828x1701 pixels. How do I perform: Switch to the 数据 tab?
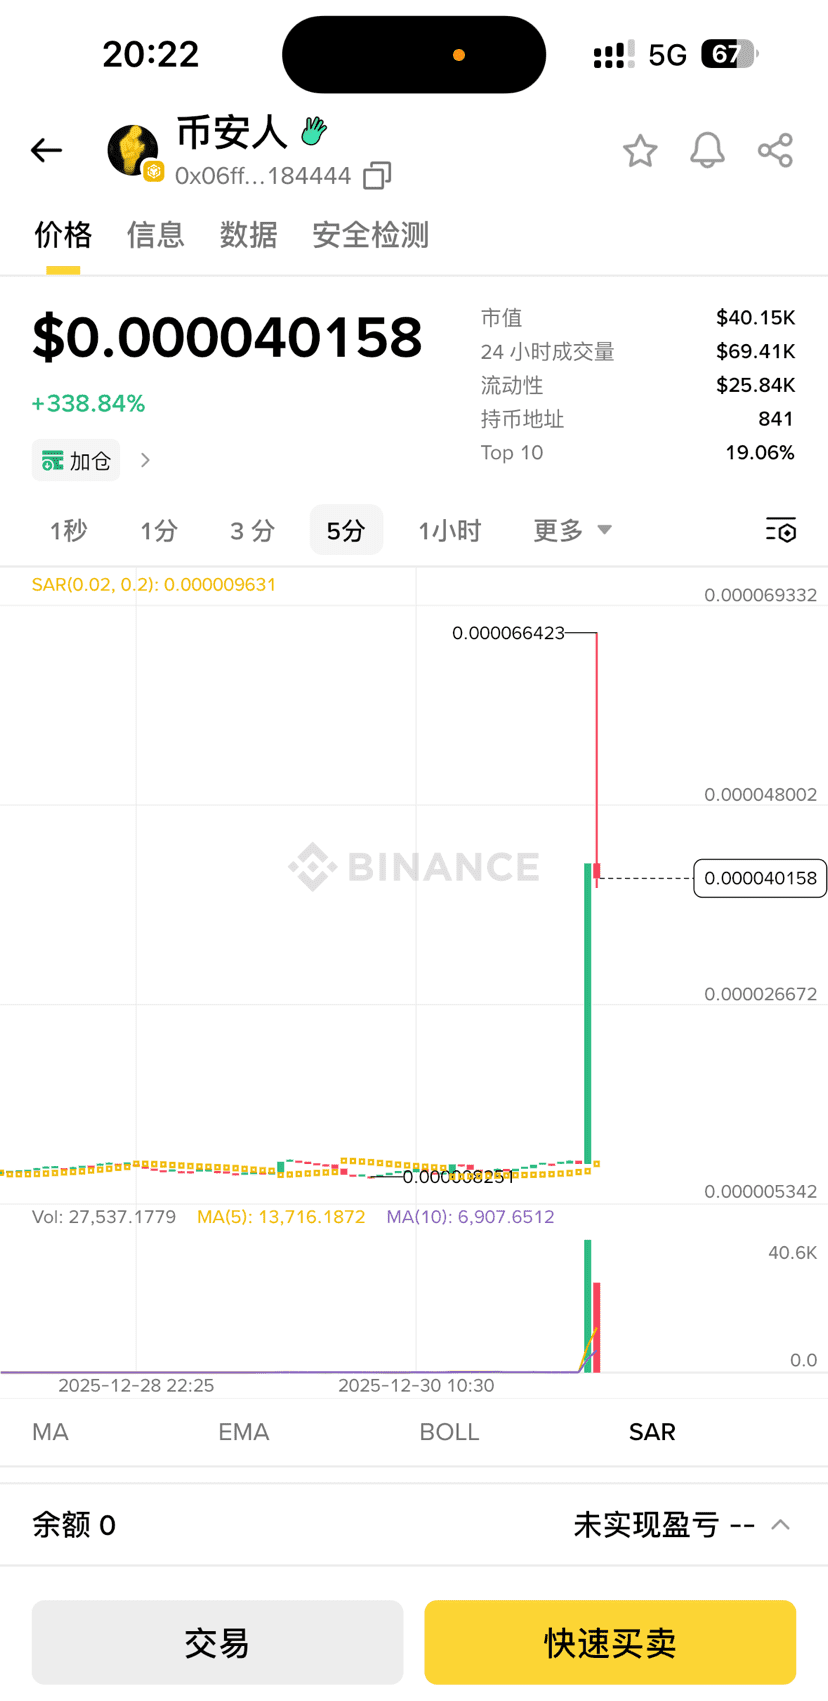248,235
